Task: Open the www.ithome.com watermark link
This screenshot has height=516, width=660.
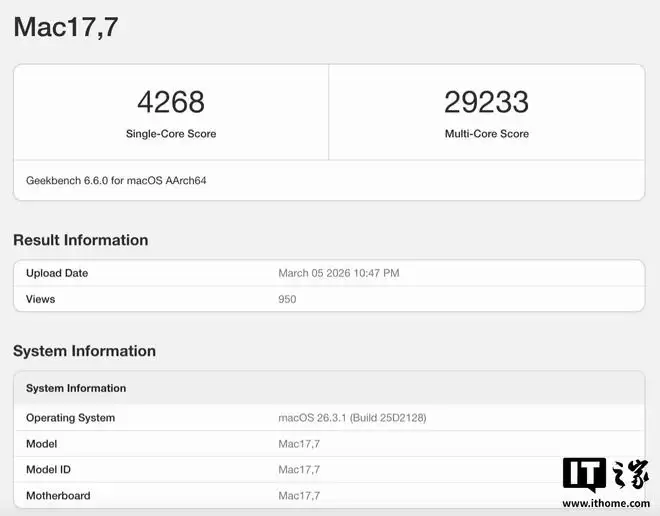Action: coord(605,502)
